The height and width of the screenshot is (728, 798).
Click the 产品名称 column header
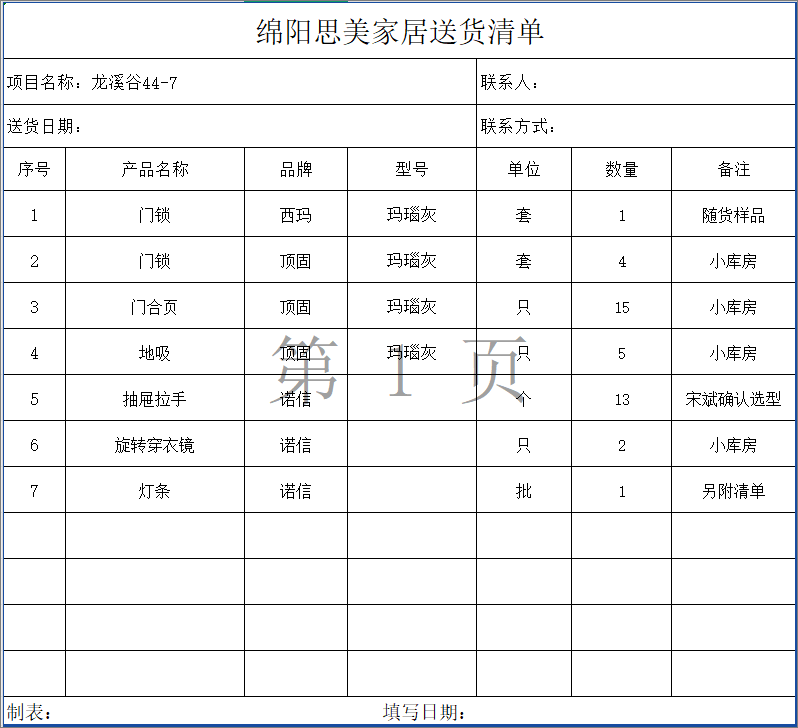tap(155, 169)
